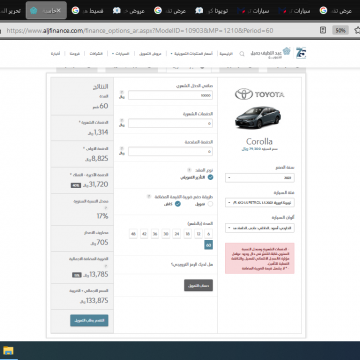Click the first payment value 8,825
Viewport: 360px width, 360px height.
pos(99,159)
